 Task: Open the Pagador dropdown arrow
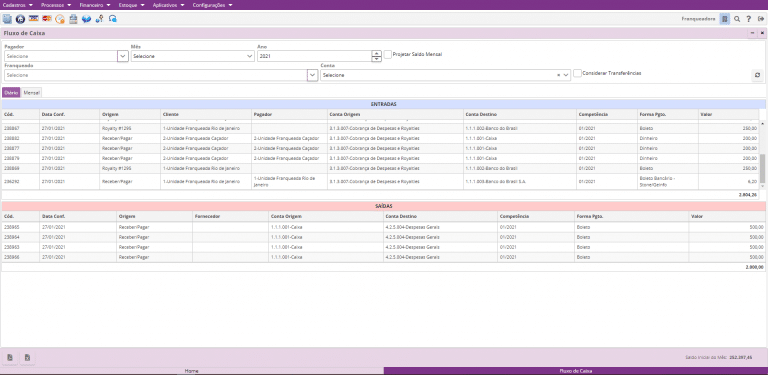[x=123, y=56]
